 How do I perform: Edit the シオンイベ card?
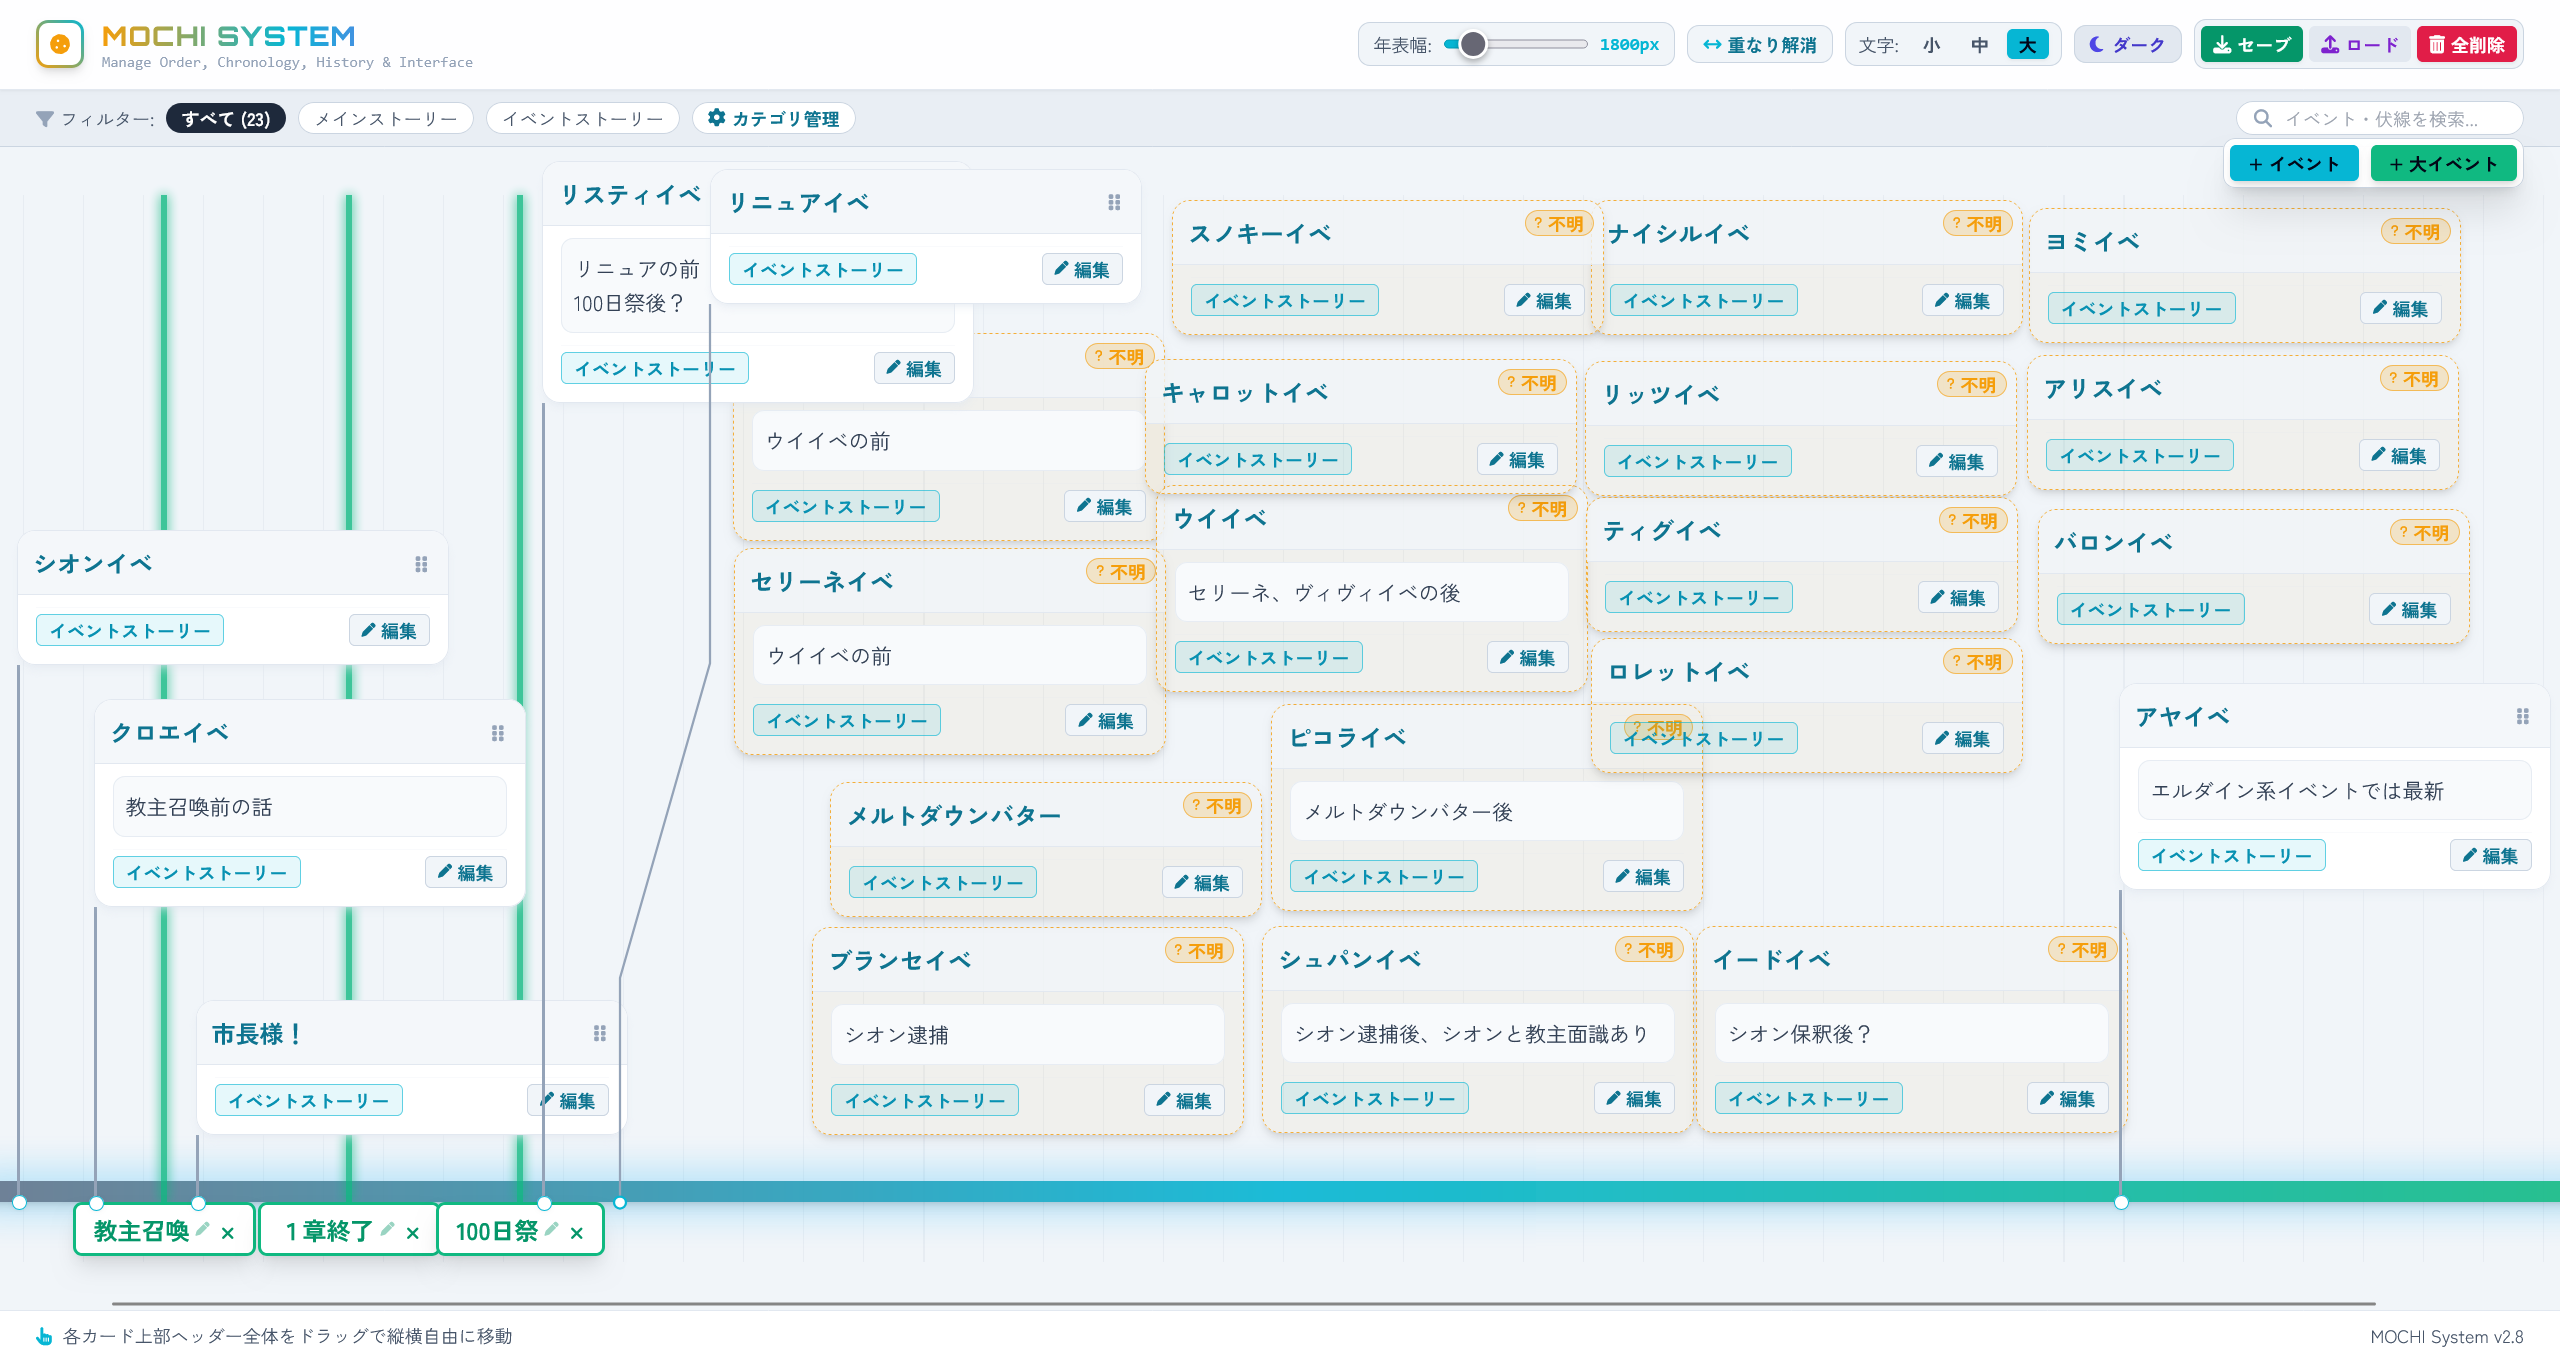pos(389,630)
